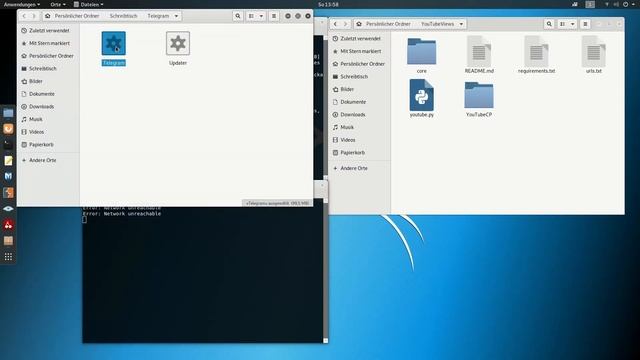Open Dokumente in Telegram window sidebar
640x360 pixels.
[x=48, y=94]
